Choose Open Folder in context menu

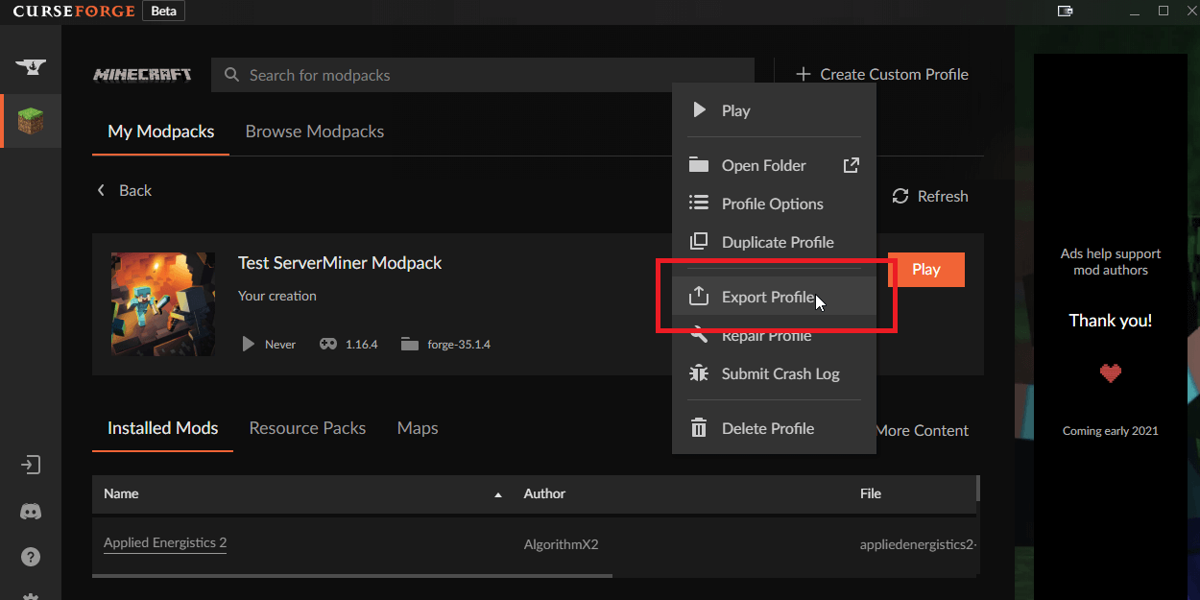[774, 166]
